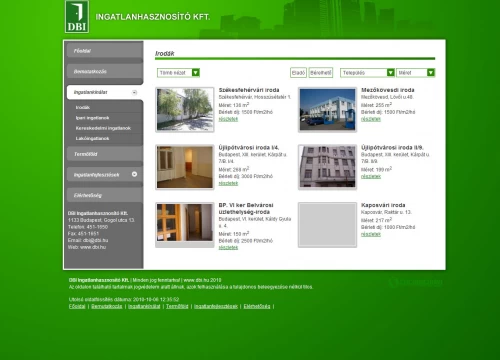Click the Székesfehérvári iroda title

coord(249,90)
